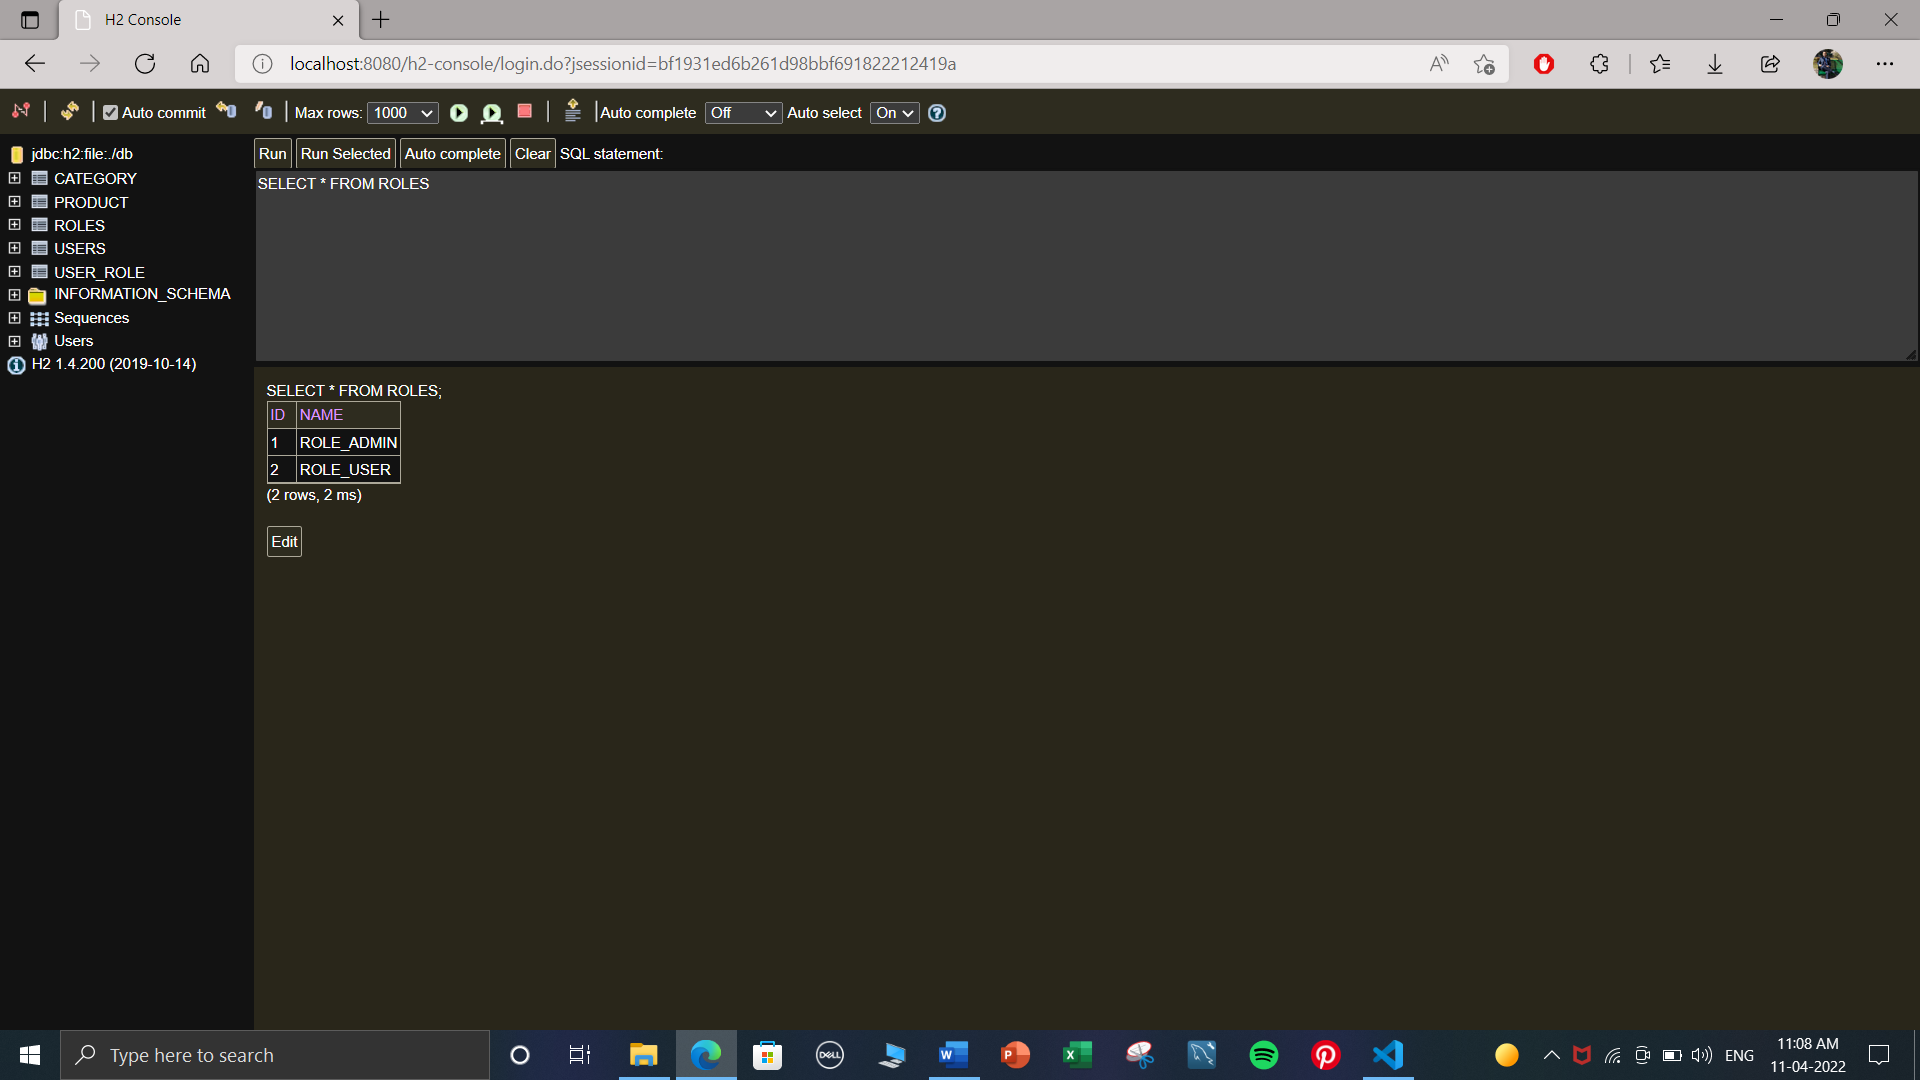The width and height of the screenshot is (1920, 1080).
Task: Select the ROLES table in the tree
Action: click(x=79, y=225)
